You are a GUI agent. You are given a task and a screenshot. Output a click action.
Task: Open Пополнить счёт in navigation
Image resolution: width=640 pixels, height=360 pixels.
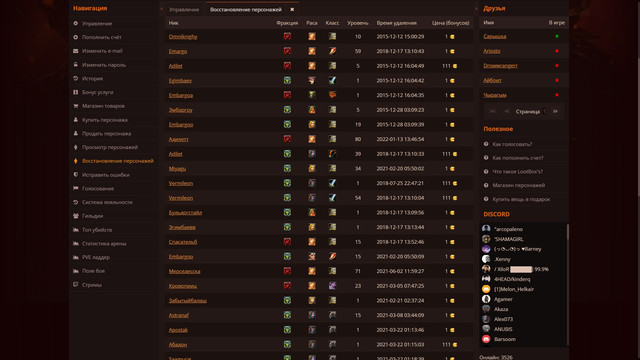click(x=102, y=37)
